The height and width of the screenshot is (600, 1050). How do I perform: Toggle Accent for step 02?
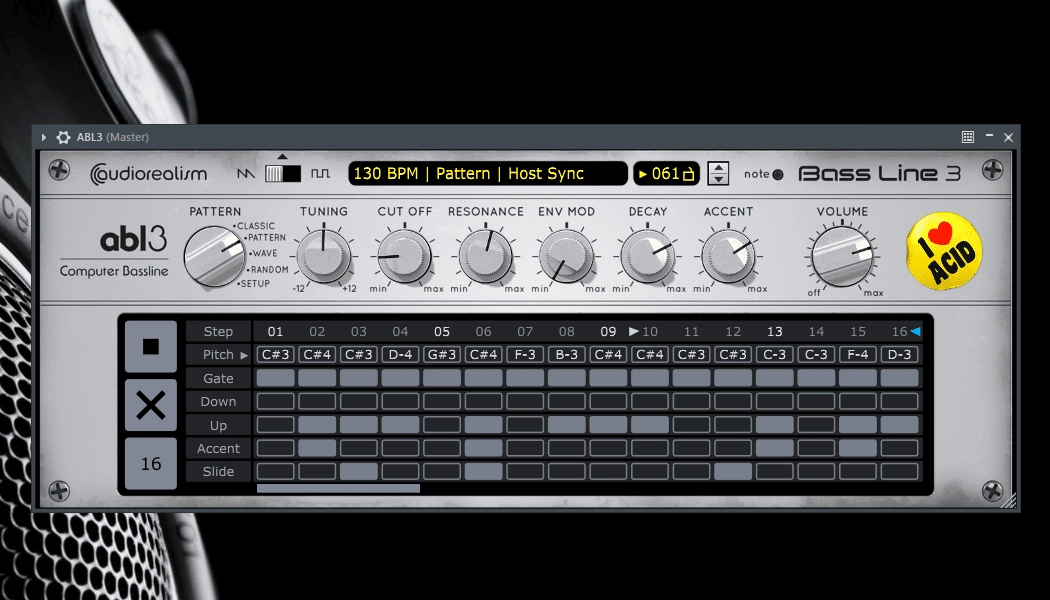[x=317, y=448]
